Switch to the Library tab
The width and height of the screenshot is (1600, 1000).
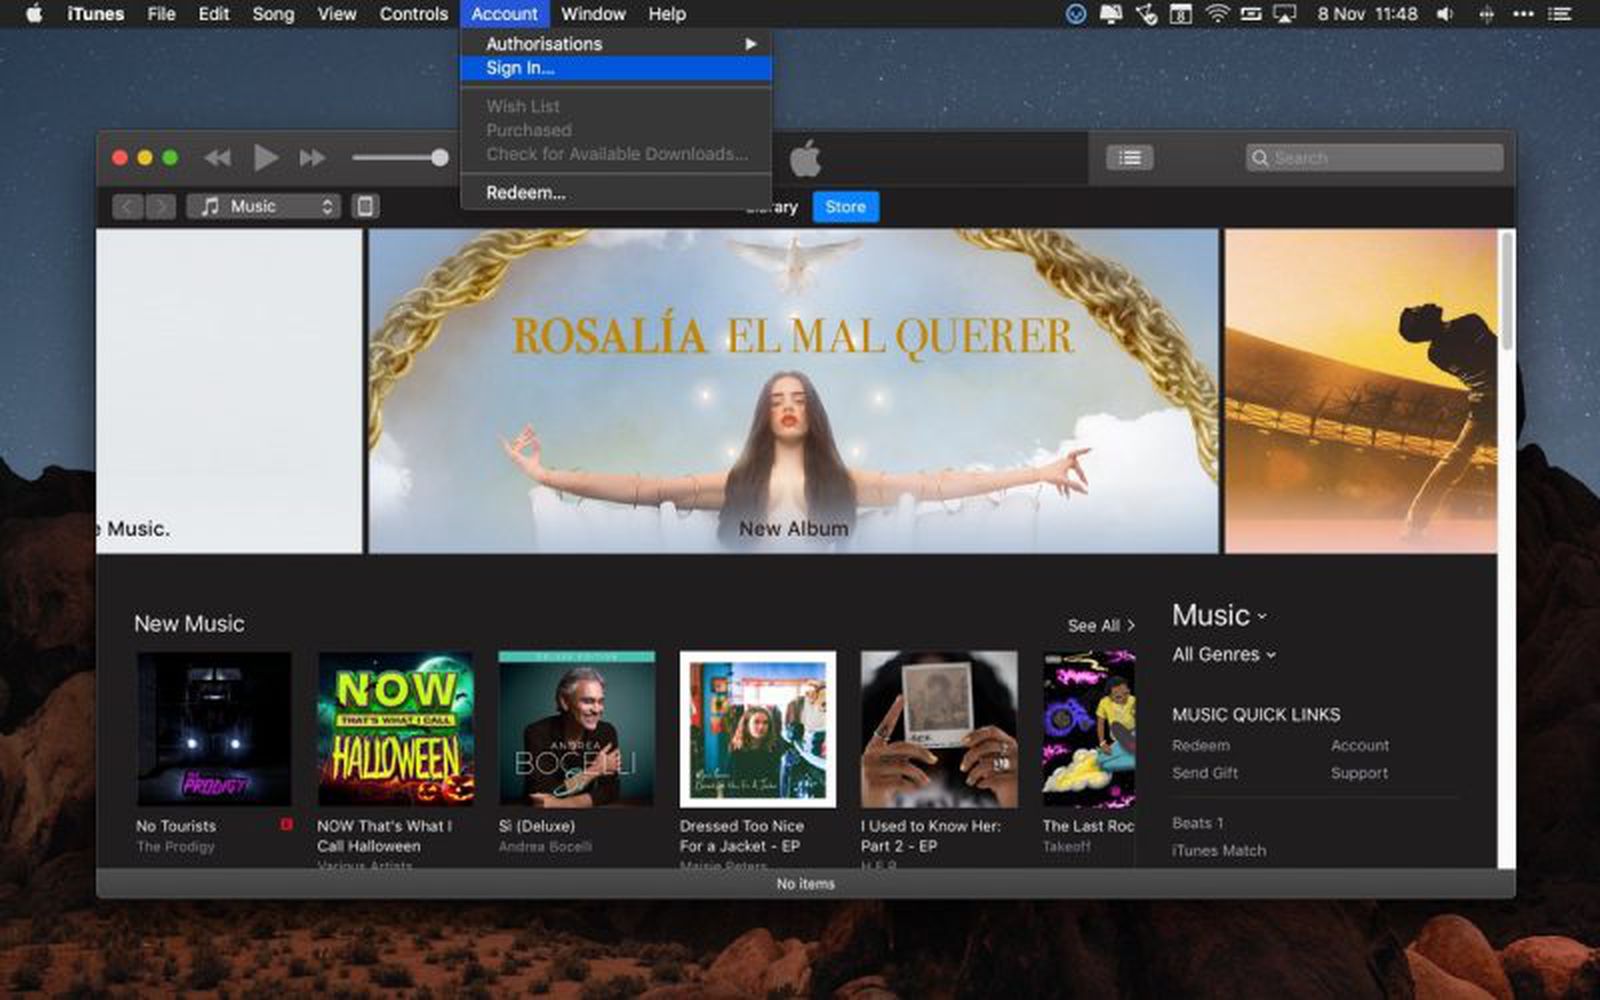click(x=772, y=207)
